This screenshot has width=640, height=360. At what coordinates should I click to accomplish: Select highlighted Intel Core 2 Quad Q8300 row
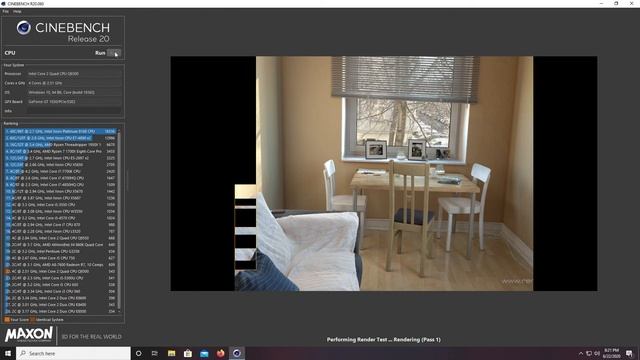click(x=60, y=271)
